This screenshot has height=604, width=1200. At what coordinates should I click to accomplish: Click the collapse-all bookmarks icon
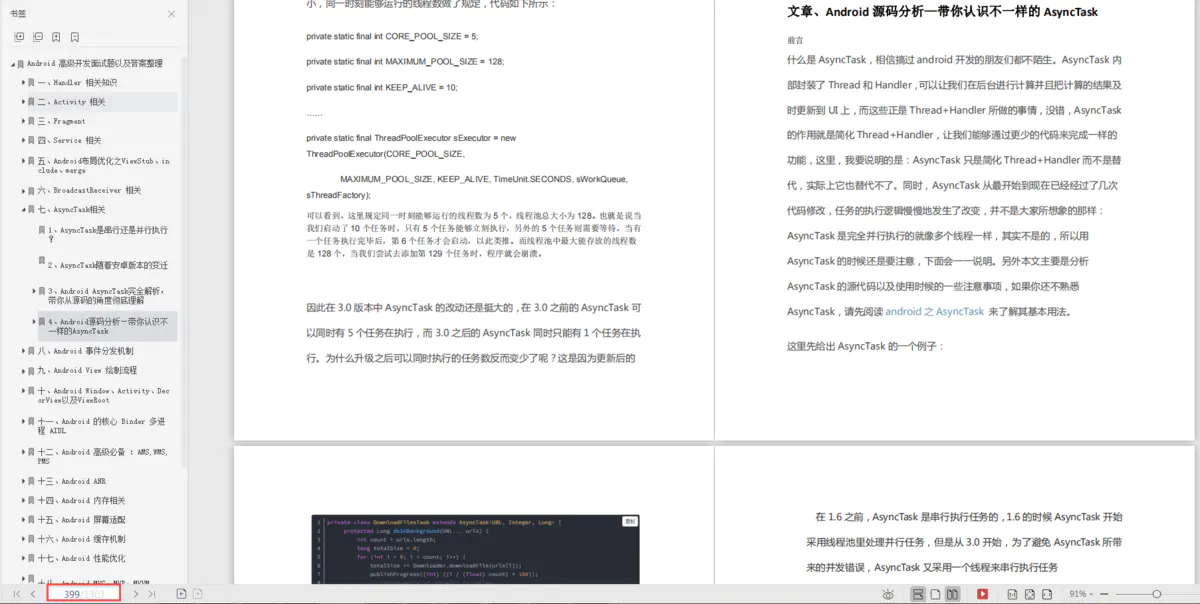pos(38,37)
